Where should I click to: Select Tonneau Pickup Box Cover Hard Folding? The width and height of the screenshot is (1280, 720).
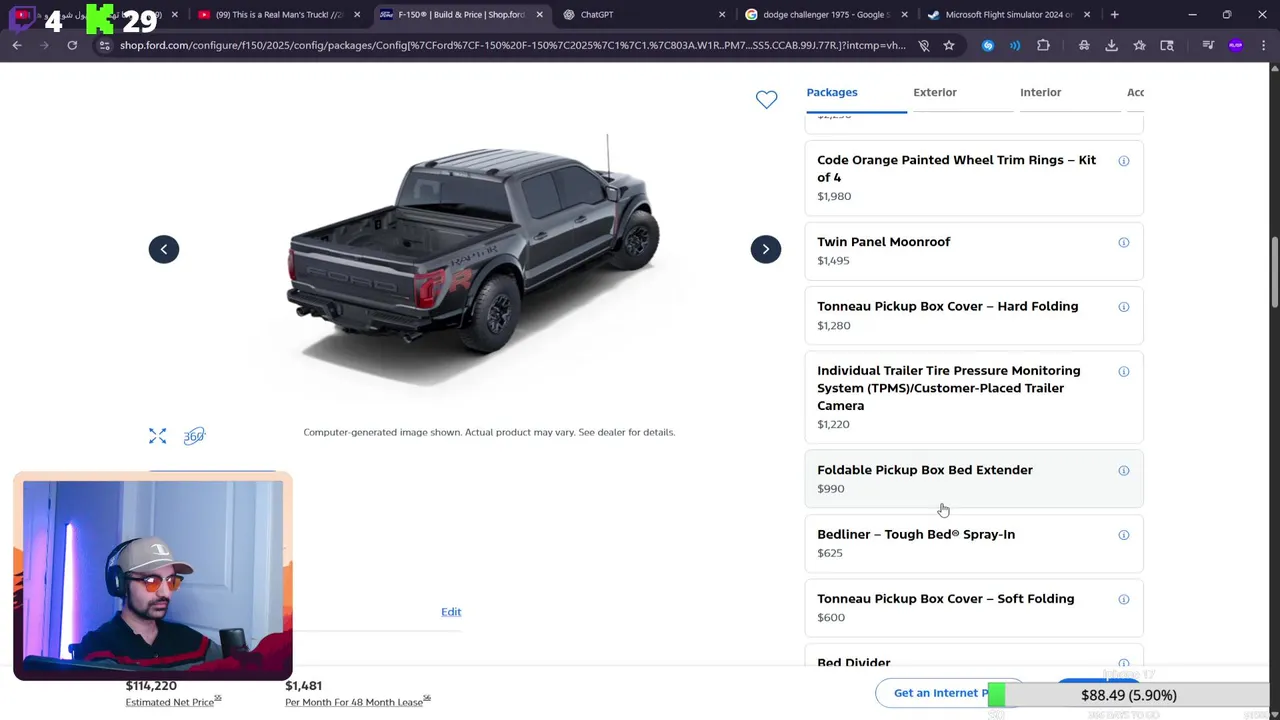(x=974, y=315)
